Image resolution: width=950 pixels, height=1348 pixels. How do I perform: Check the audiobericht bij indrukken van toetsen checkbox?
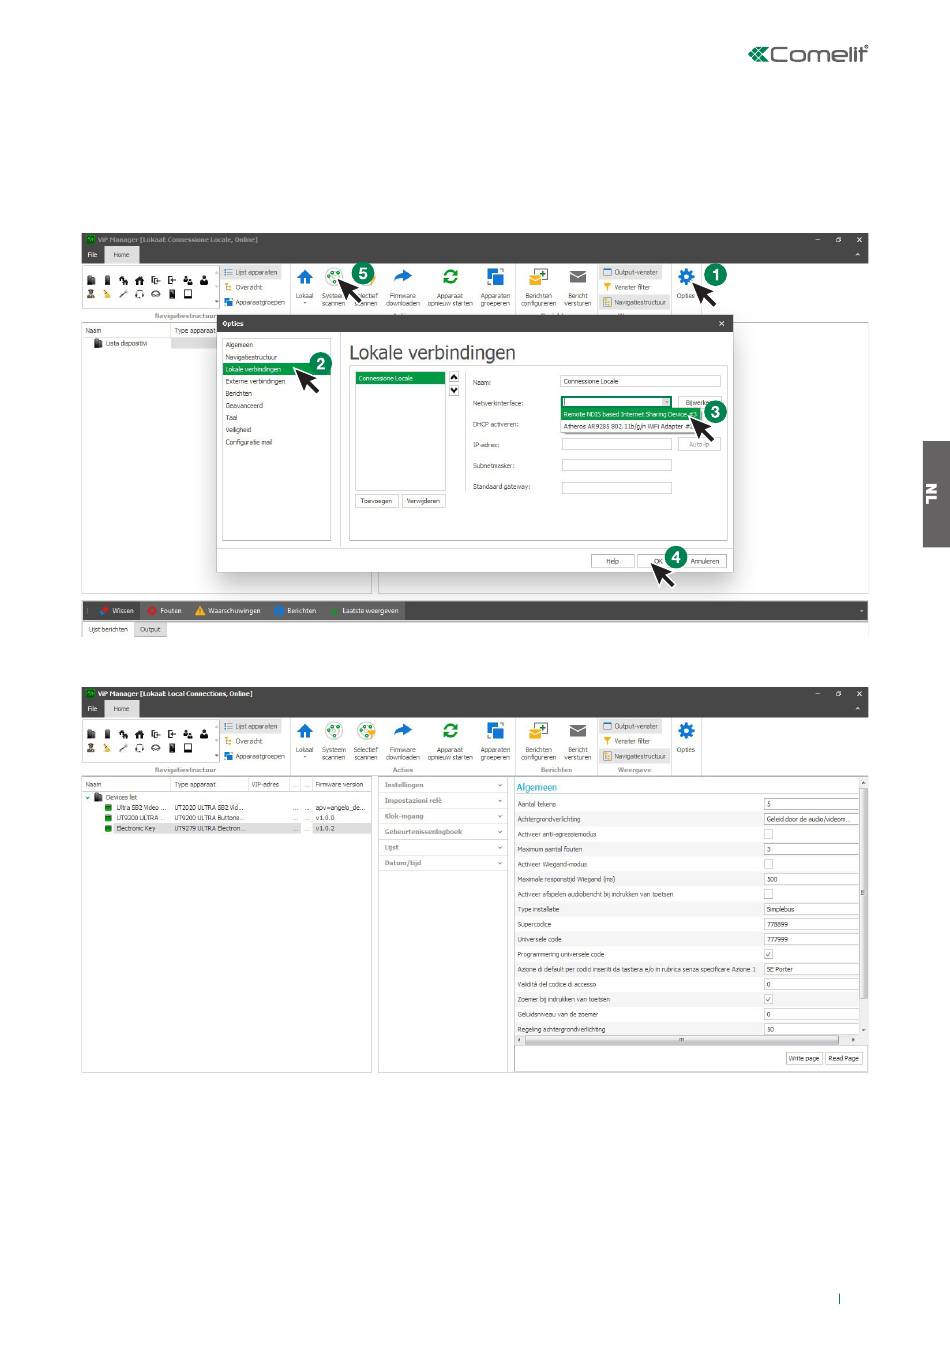click(x=768, y=894)
